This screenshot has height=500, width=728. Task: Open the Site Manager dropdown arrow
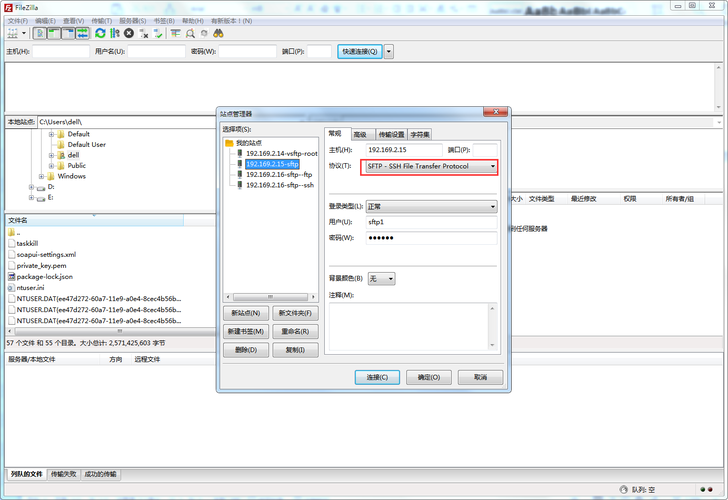24,33
